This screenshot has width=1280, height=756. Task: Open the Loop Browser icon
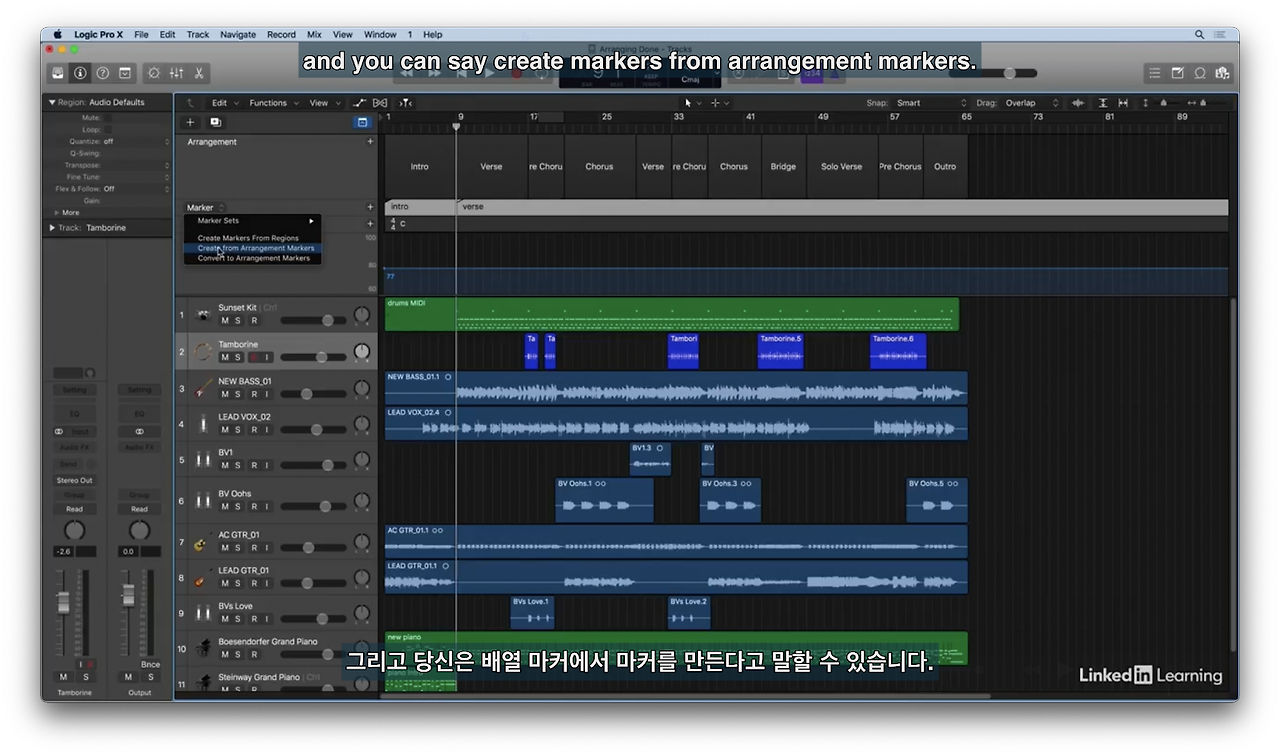click(x=1200, y=73)
